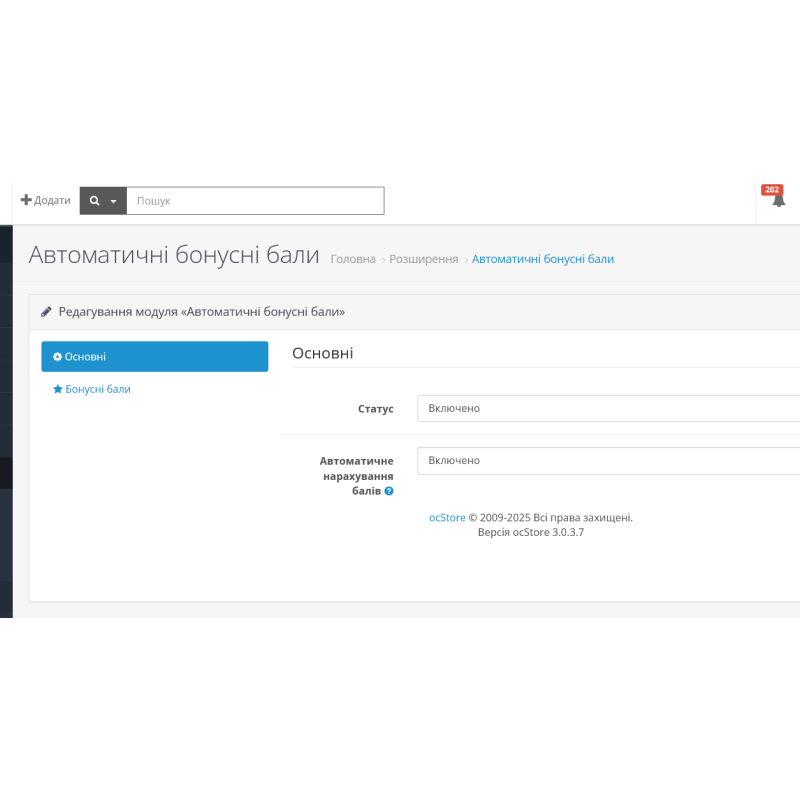The width and height of the screenshot is (800, 800).
Task: Click the plus icon next to Додати
Action: tap(27, 200)
